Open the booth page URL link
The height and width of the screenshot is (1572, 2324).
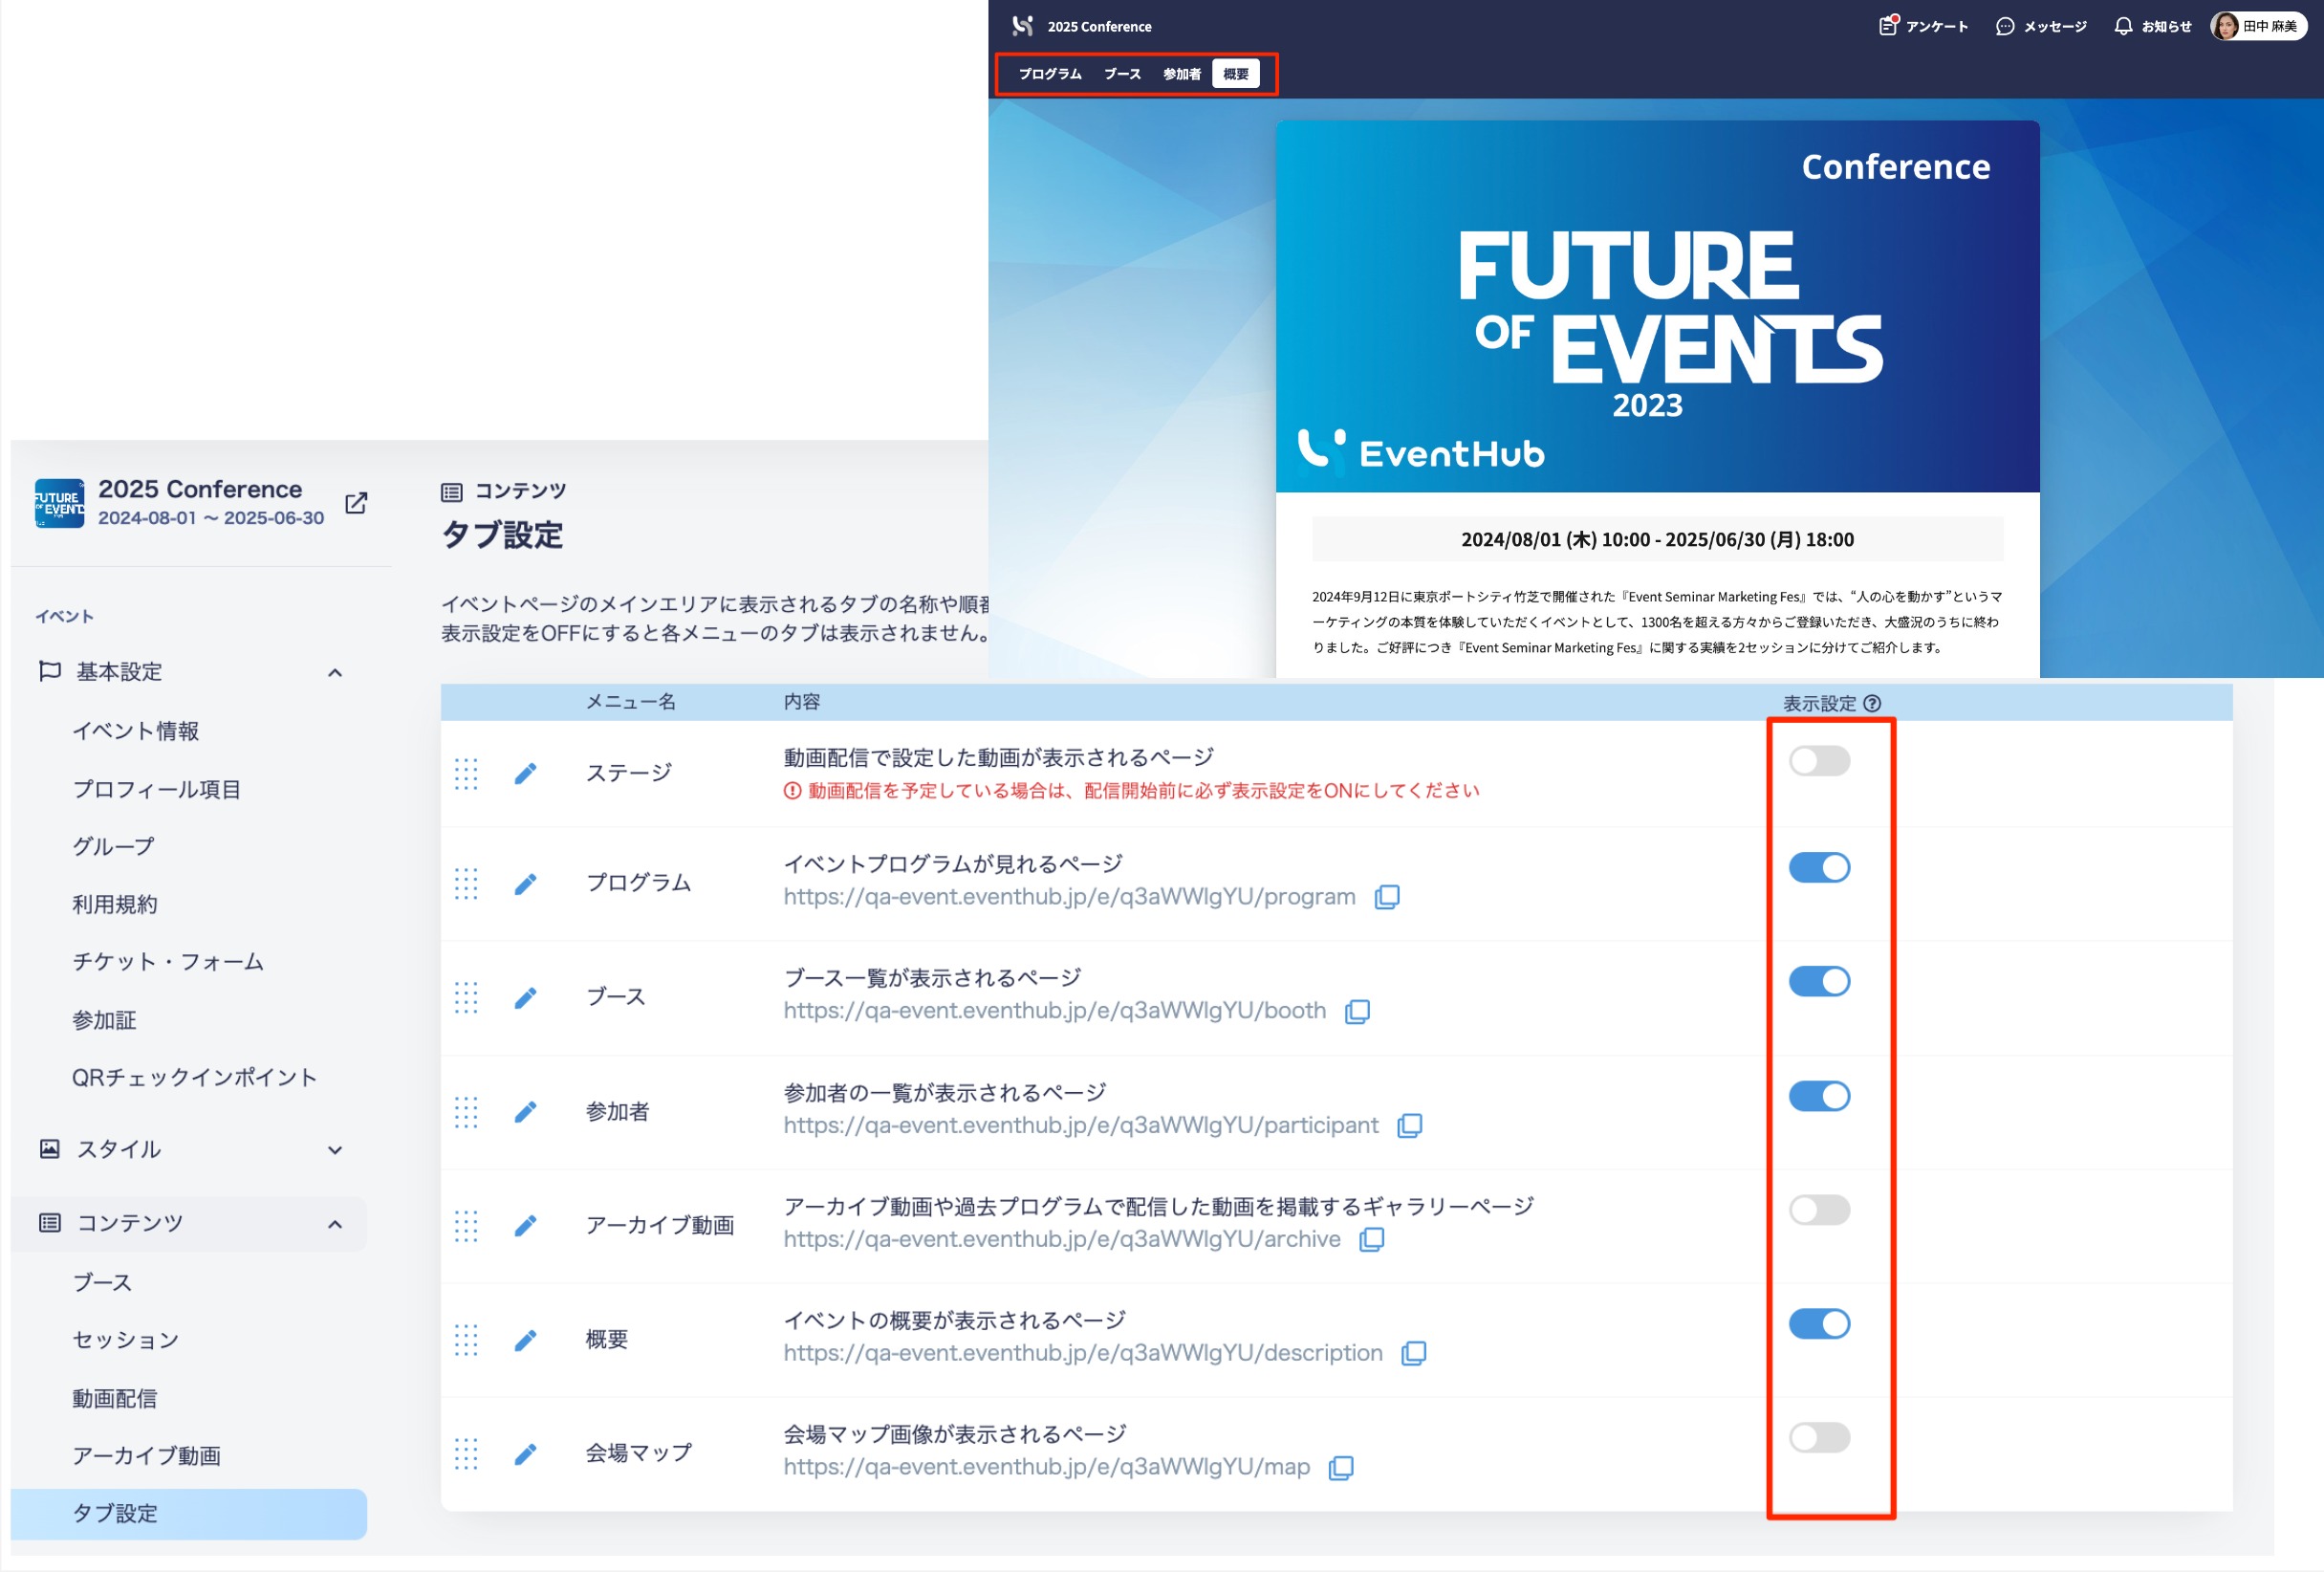(1054, 1011)
